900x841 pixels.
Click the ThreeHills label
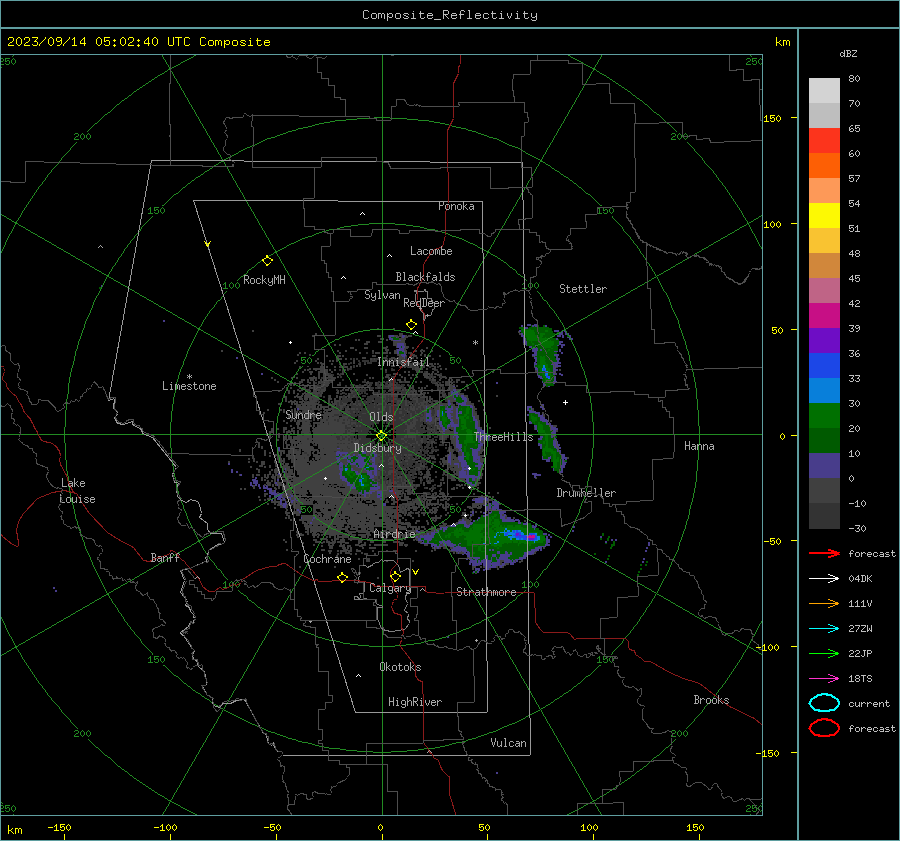point(503,437)
